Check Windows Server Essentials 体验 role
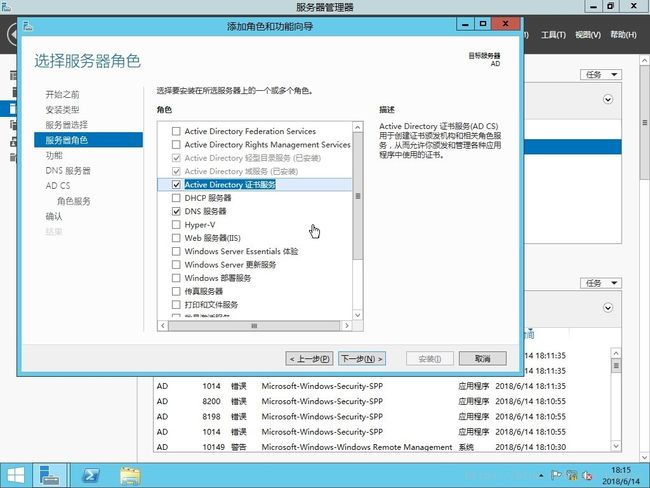This screenshot has height=488, width=650. coord(176,251)
